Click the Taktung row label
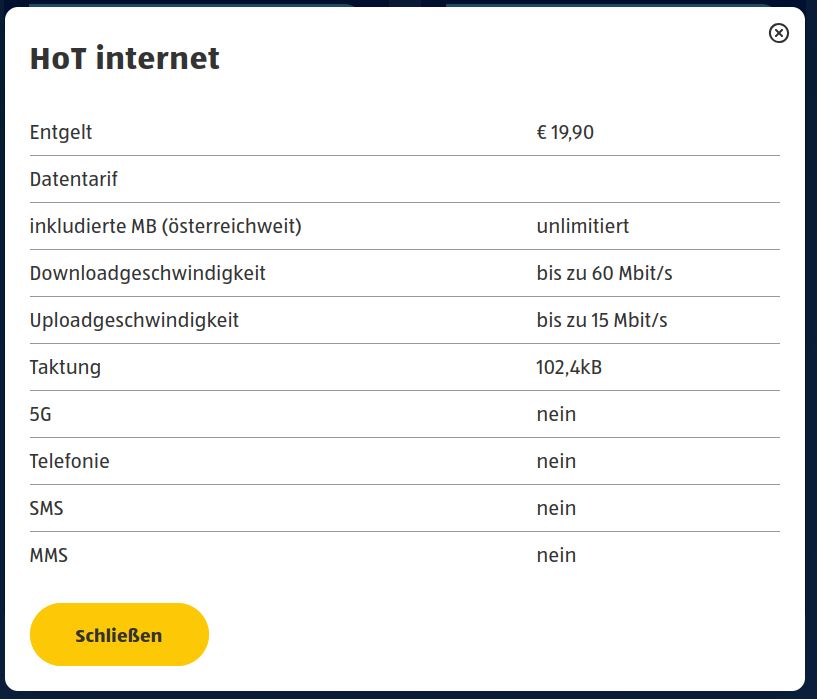817x699 pixels. 65,367
